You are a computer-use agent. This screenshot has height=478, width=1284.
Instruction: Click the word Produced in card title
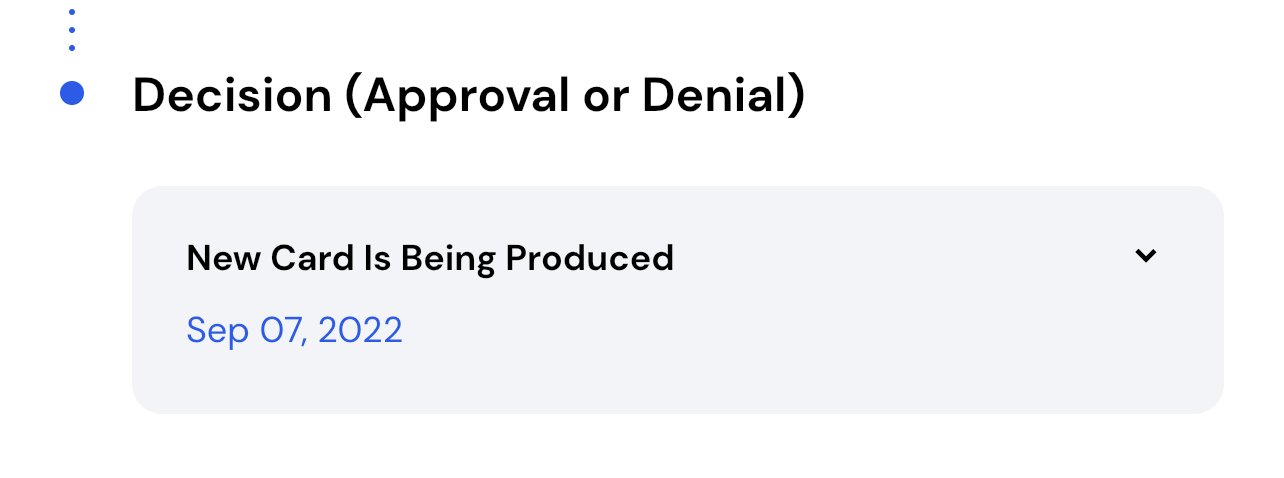(x=589, y=258)
